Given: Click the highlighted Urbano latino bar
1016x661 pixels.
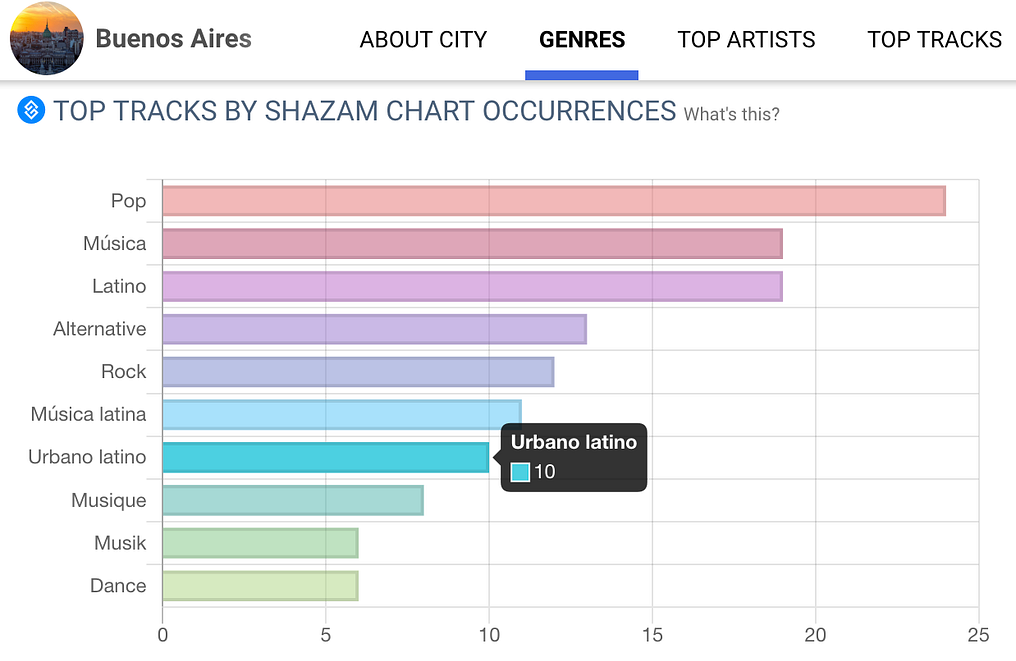Looking at the screenshot, I should [x=325, y=457].
